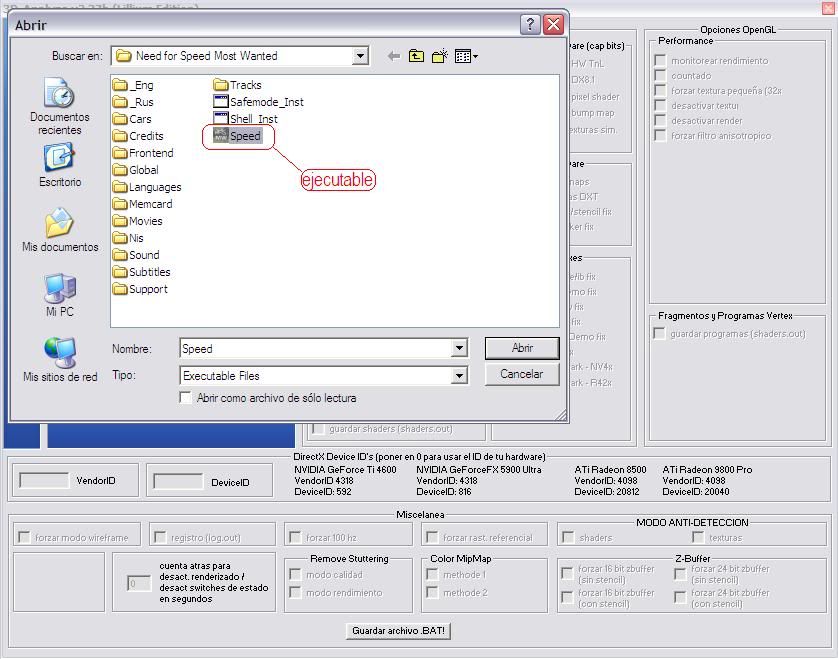Go back to the previous folder
This screenshot has height=659, width=838.
[394, 56]
